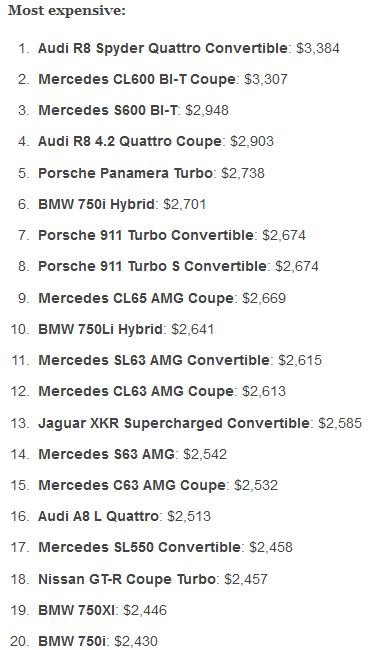Click Mercedes SL550 Convertible item
Screen dimensions: 370x650
(x=139, y=547)
